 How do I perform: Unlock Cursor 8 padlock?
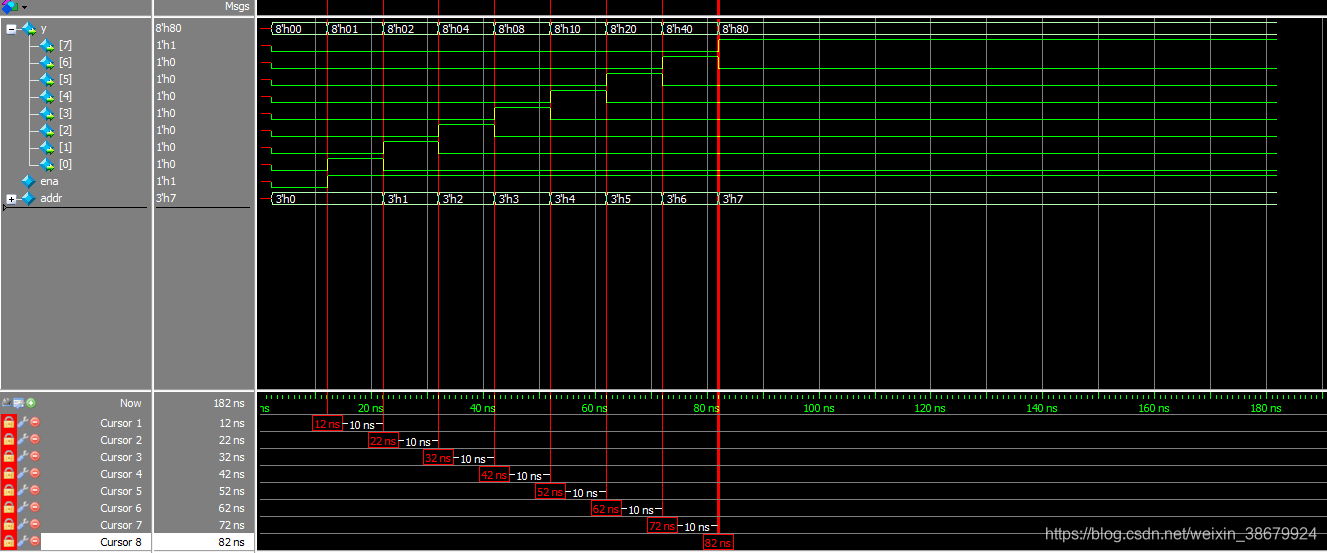pos(9,542)
